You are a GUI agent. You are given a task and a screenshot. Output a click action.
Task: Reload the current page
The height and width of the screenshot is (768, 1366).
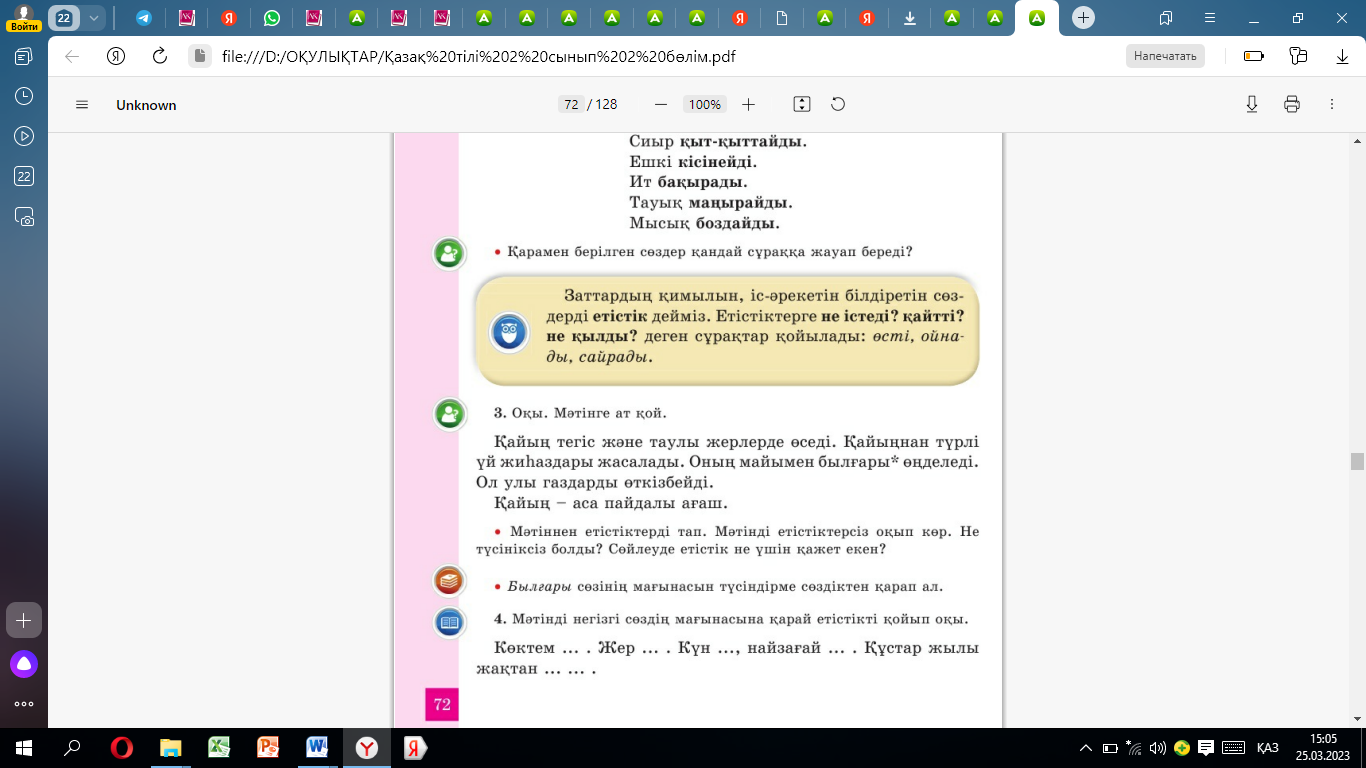[x=159, y=56]
